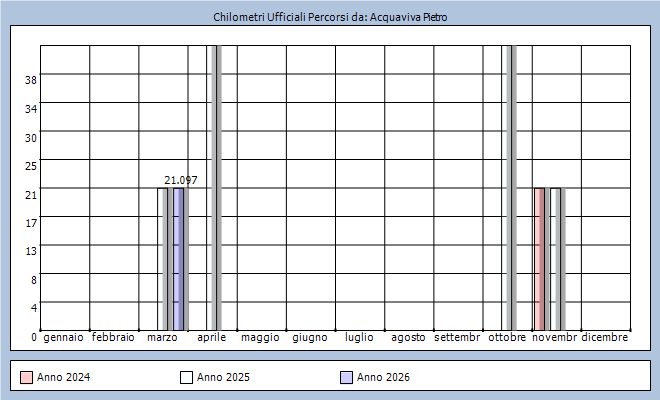This screenshot has width=660, height=400.
Task: Click the agosto month axis label
Action: (x=408, y=338)
